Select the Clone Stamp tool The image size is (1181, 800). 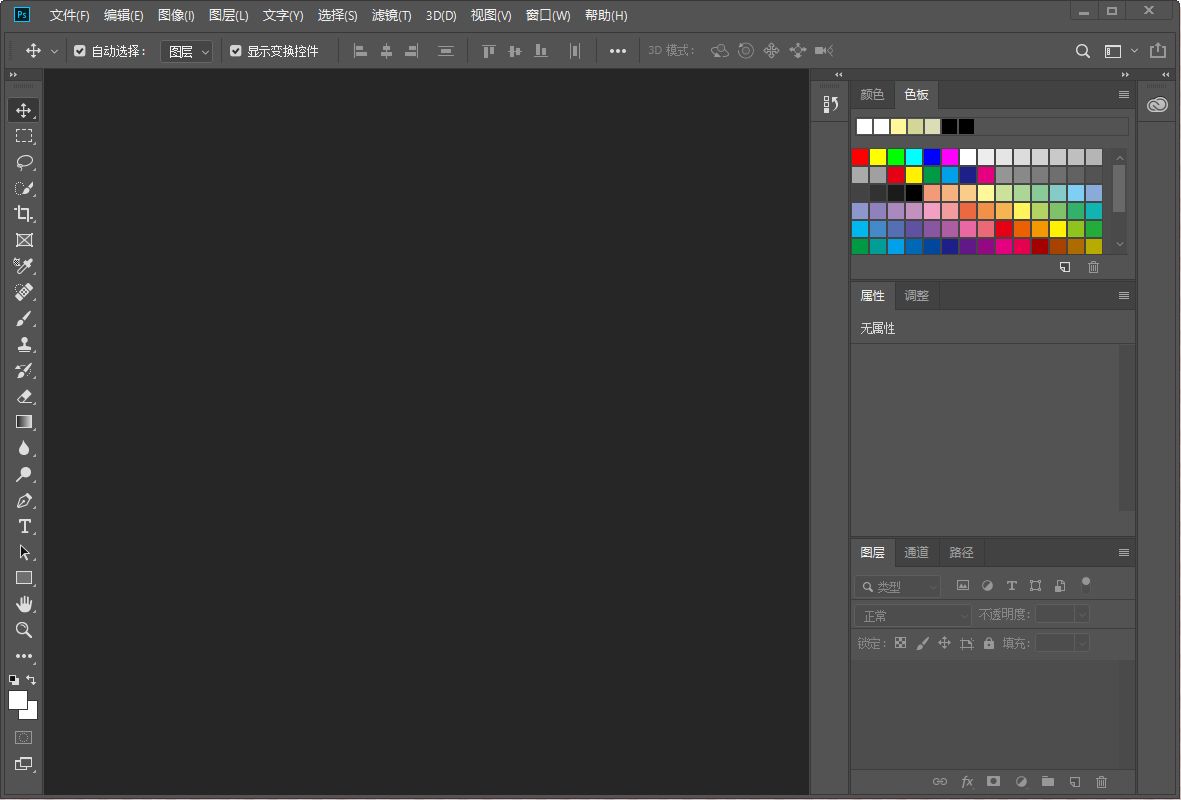pos(24,344)
